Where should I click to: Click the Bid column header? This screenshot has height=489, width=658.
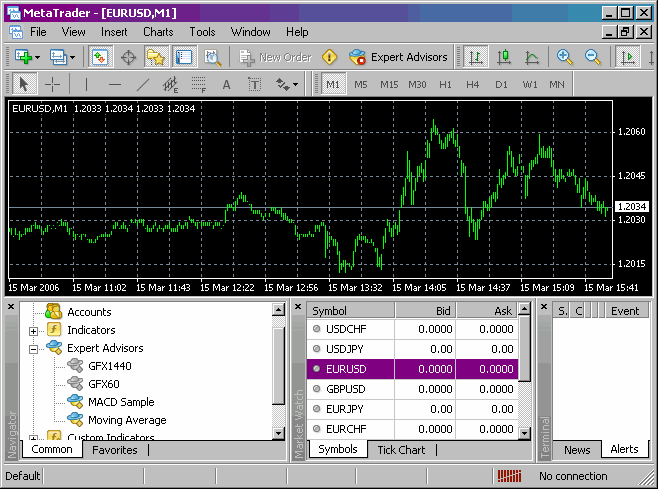click(426, 311)
